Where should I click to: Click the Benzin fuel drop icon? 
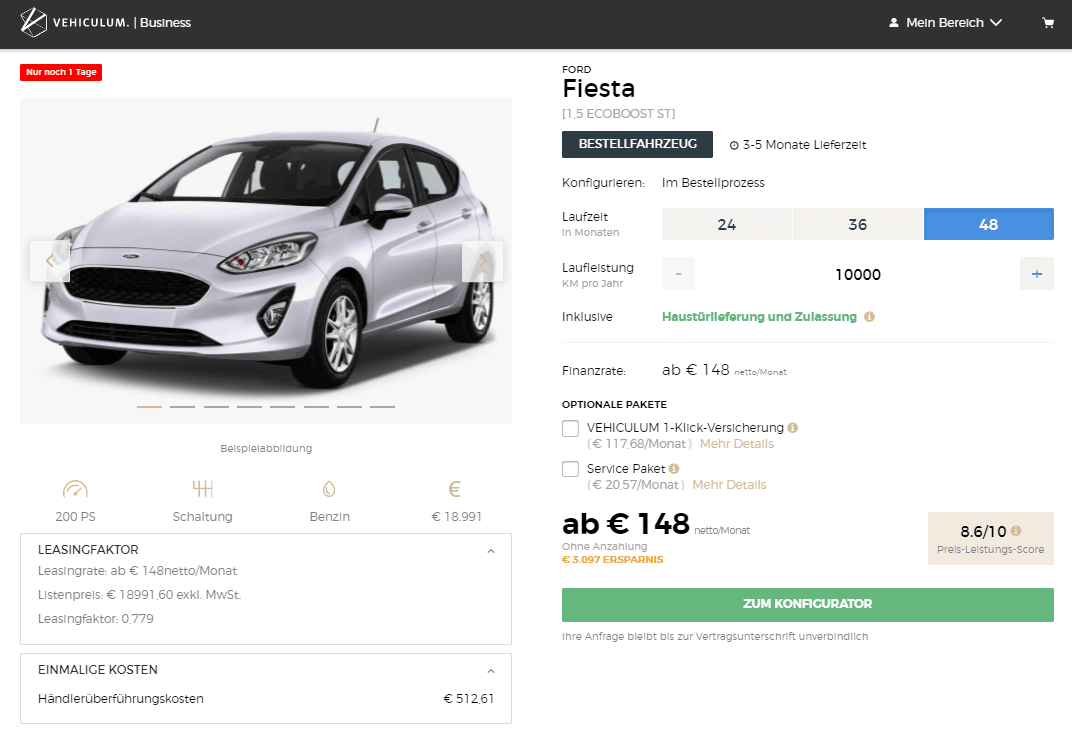coord(329,489)
